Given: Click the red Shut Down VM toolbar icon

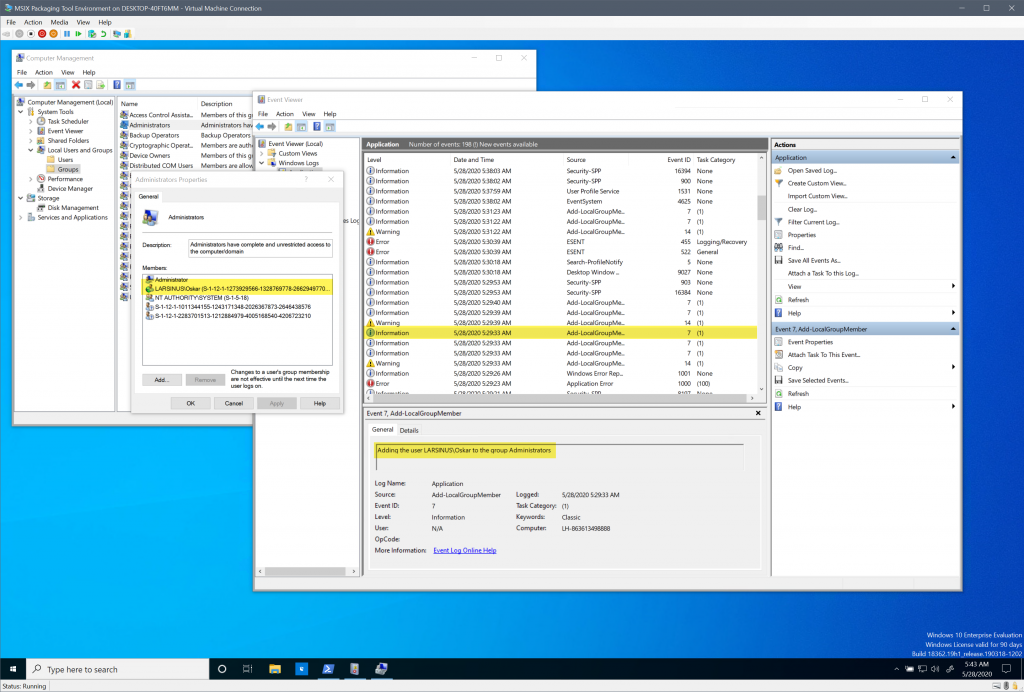Looking at the screenshot, I should [x=42, y=33].
